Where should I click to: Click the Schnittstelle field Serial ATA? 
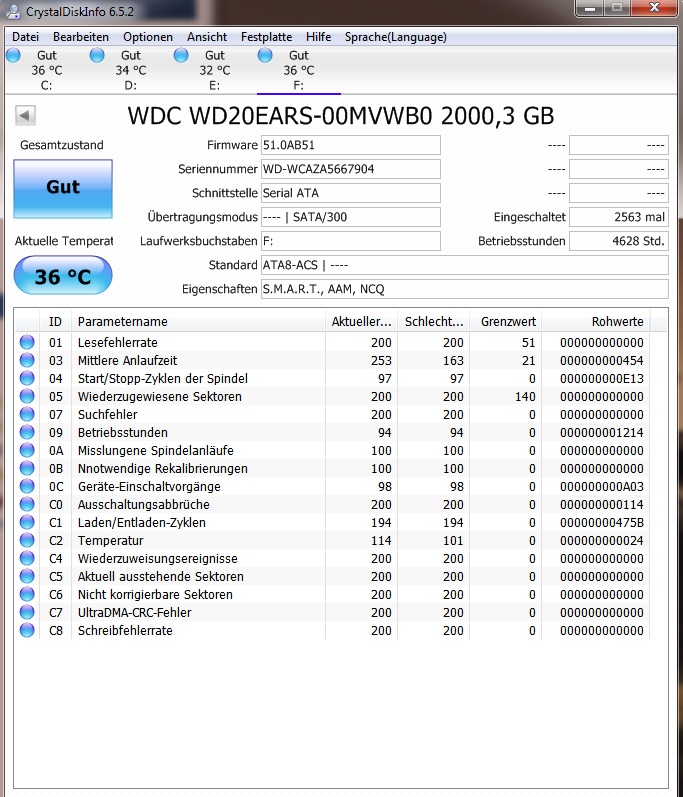pyautogui.click(x=351, y=193)
